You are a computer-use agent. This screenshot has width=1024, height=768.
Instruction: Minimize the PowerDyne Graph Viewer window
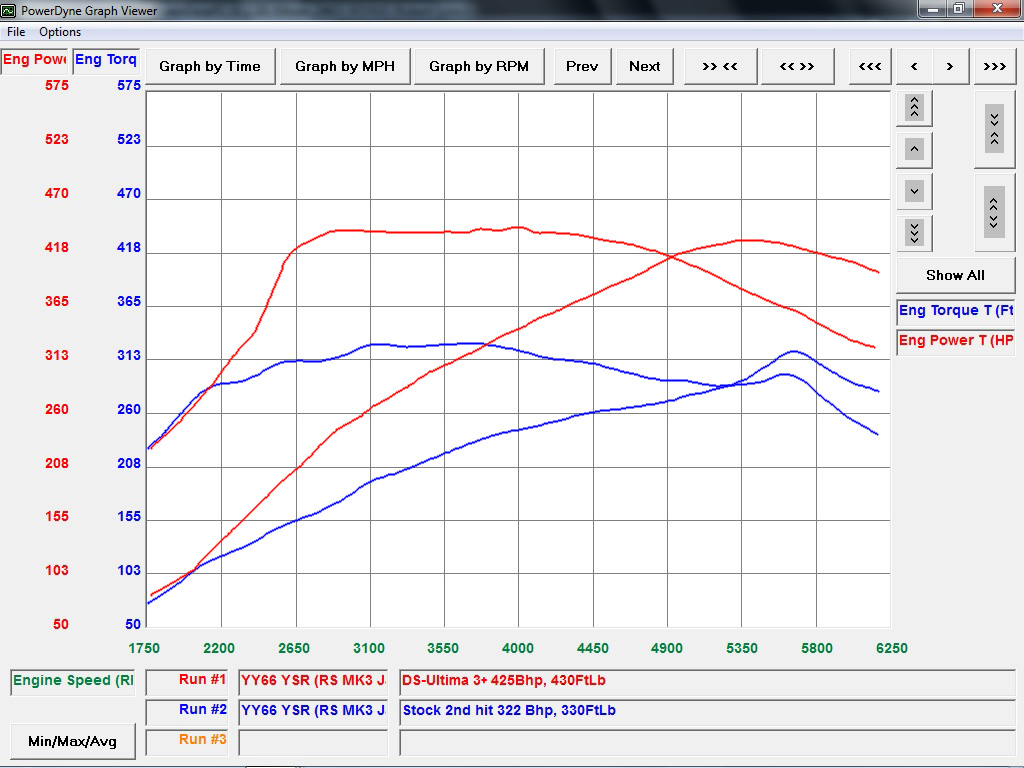pyautogui.click(x=933, y=8)
